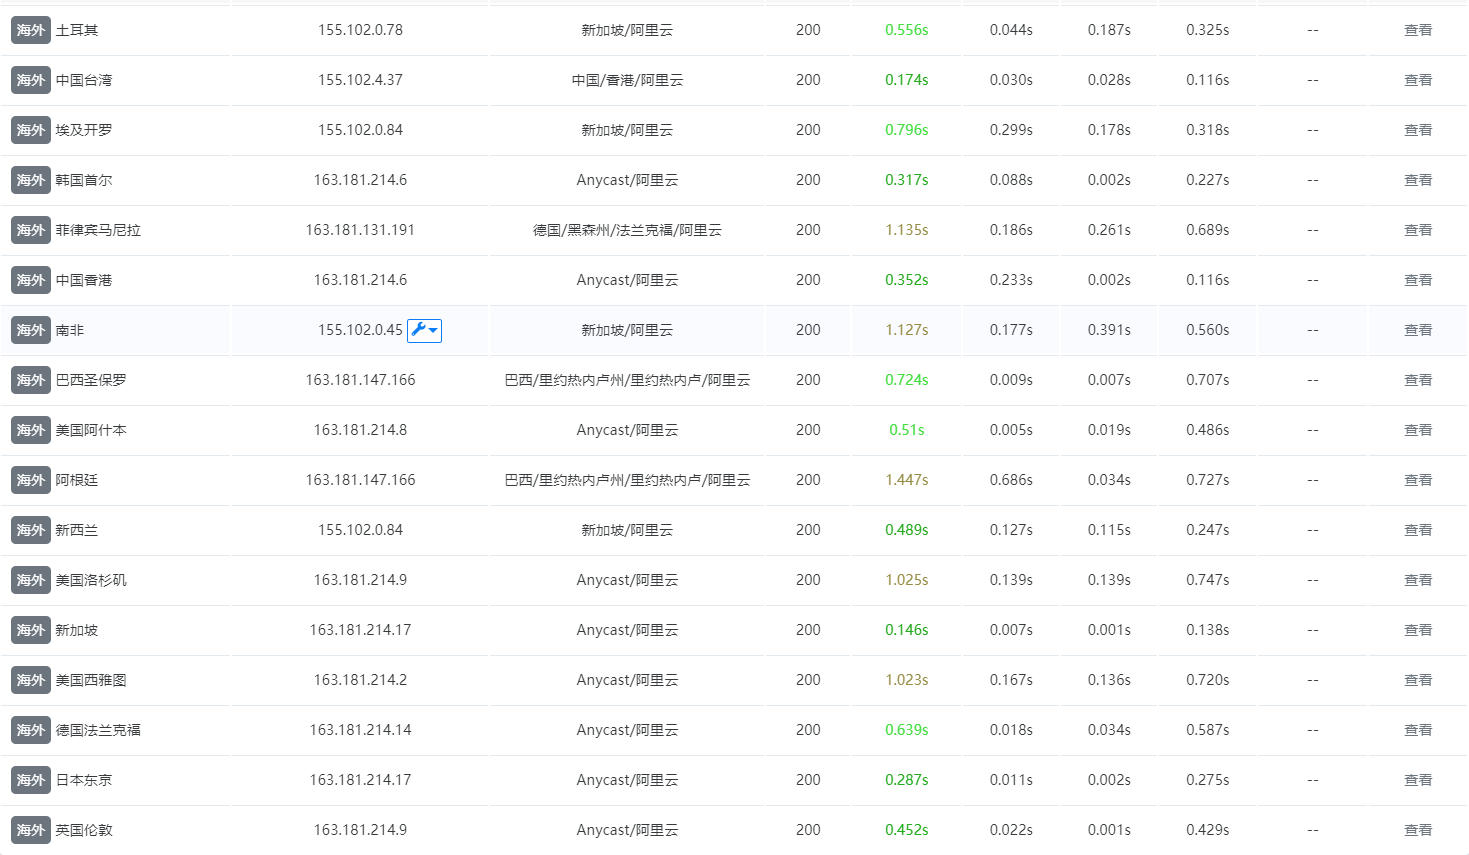Click the 海外 badge for 英国伦敦

[x=31, y=830]
